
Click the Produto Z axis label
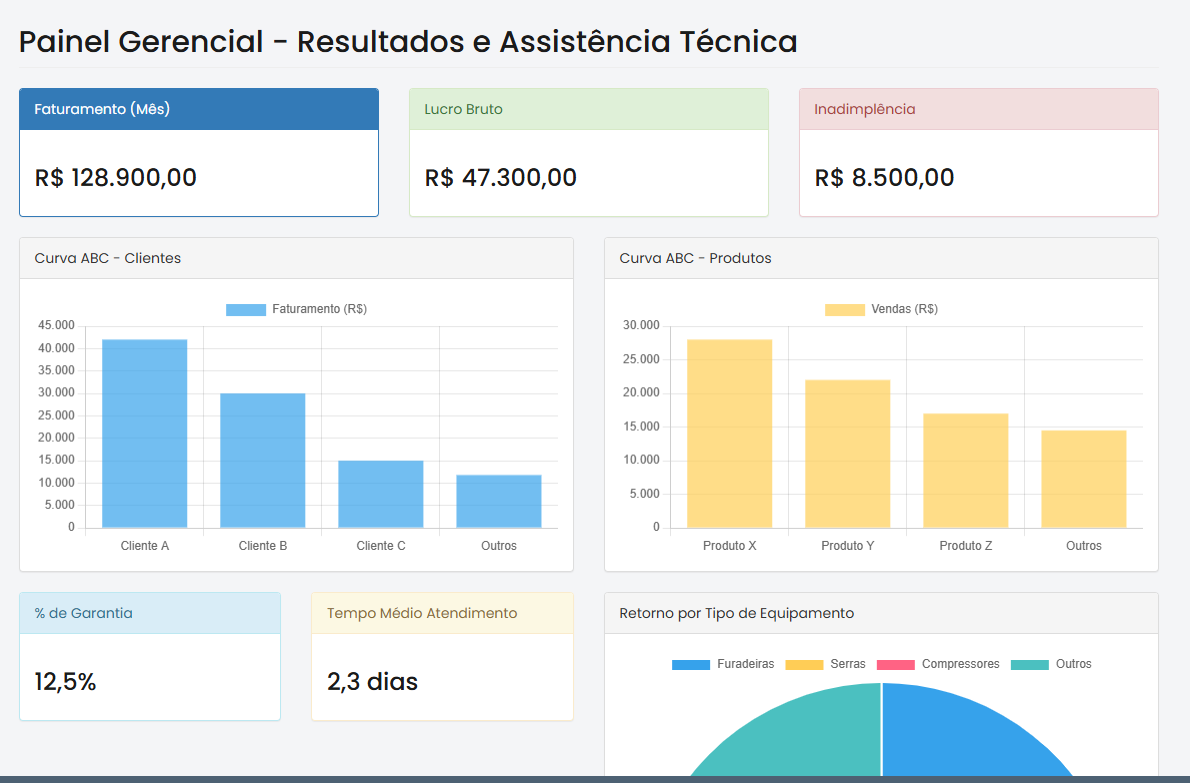click(965, 546)
